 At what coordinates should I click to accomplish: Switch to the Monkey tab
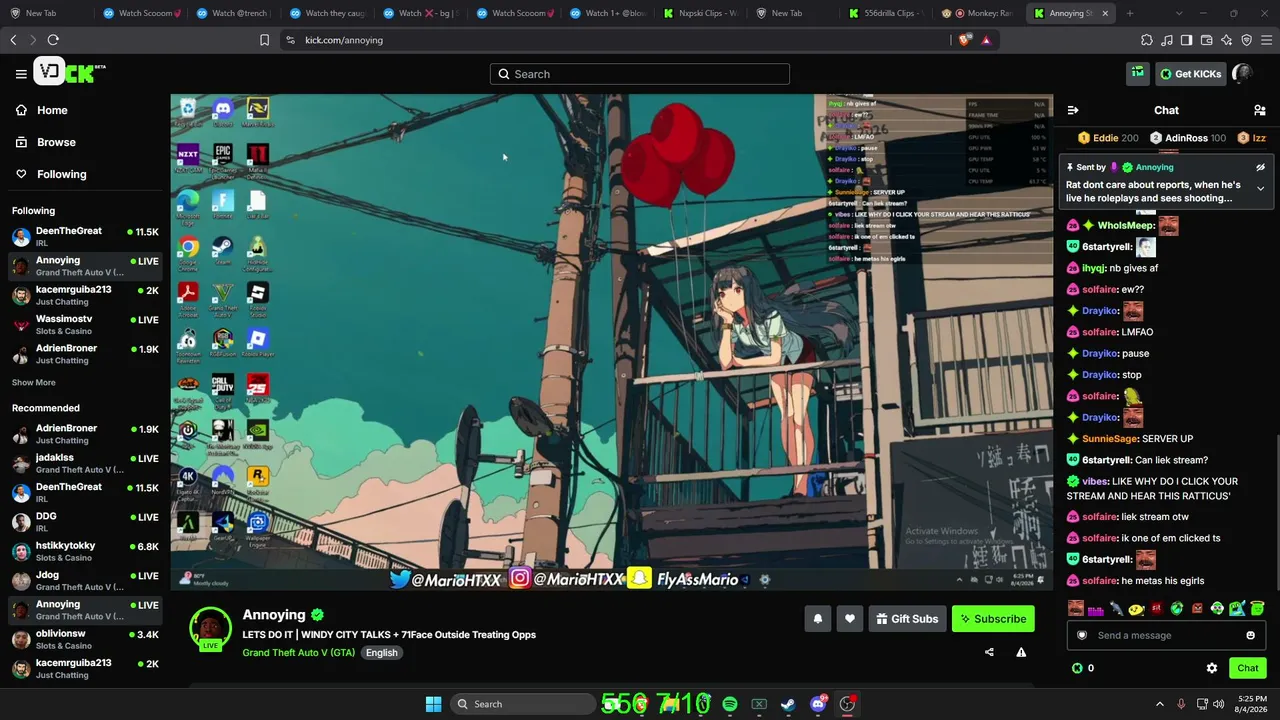click(980, 13)
